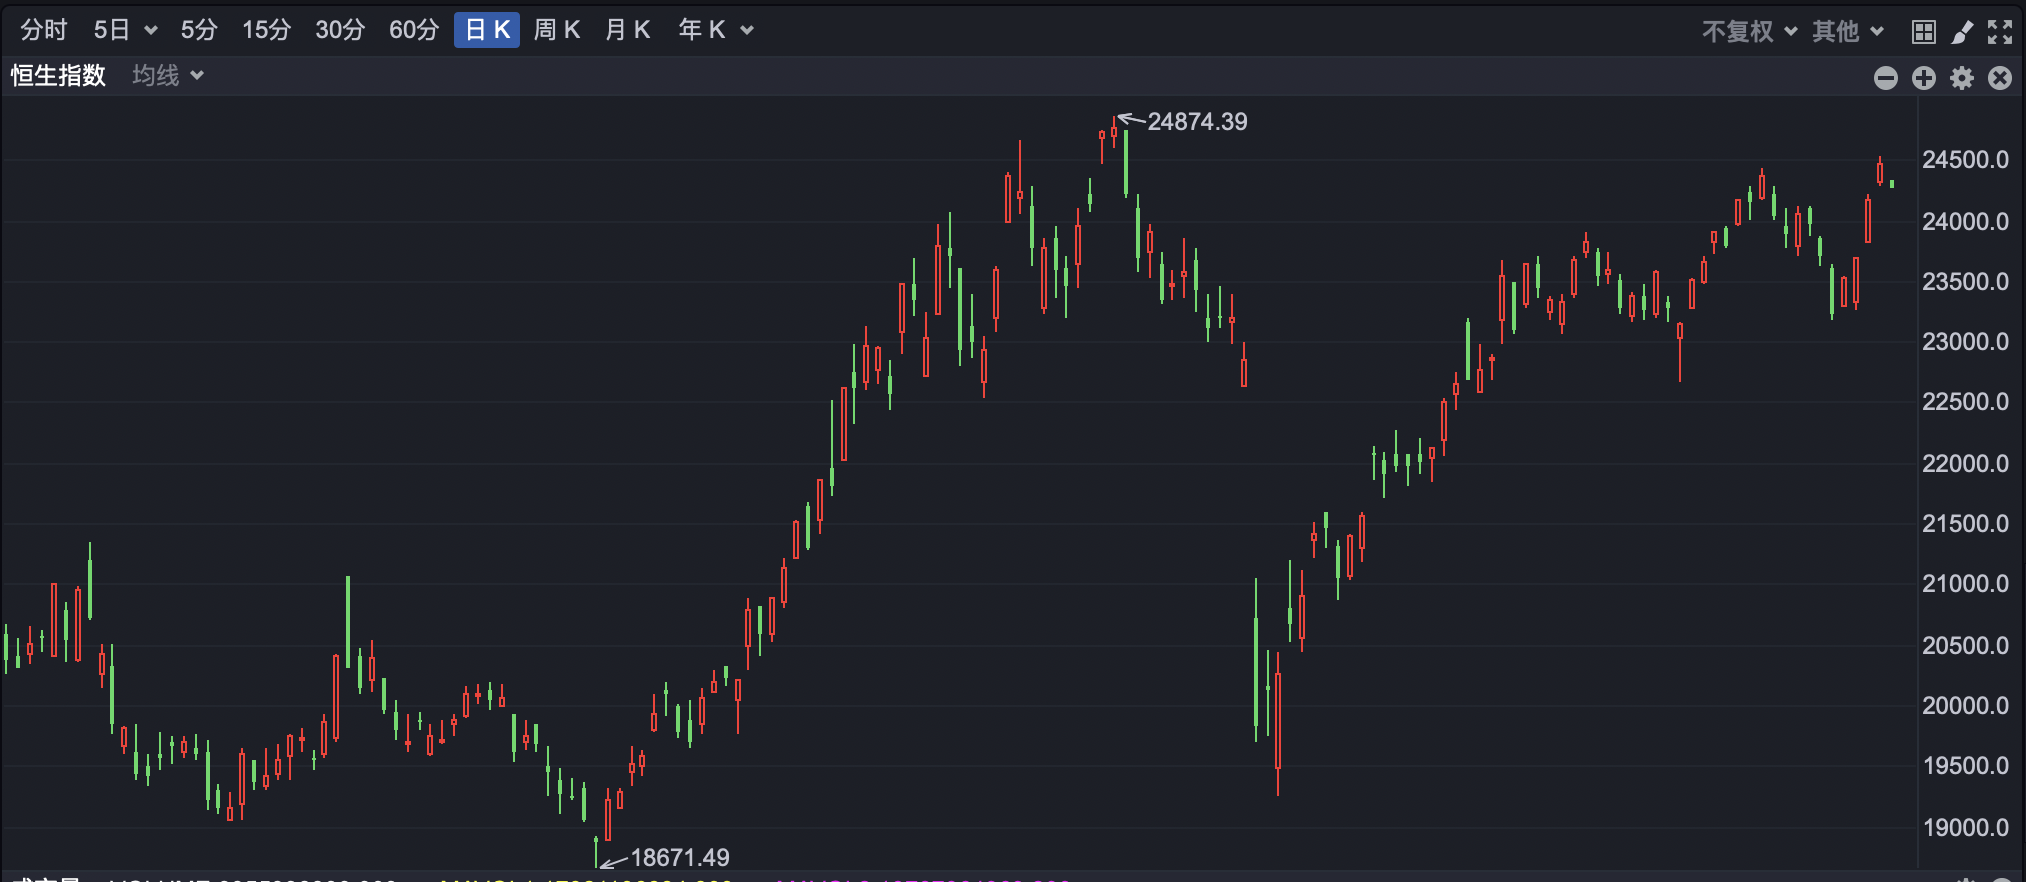Open the 其他 options dropdown

pyautogui.click(x=1848, y=32)
